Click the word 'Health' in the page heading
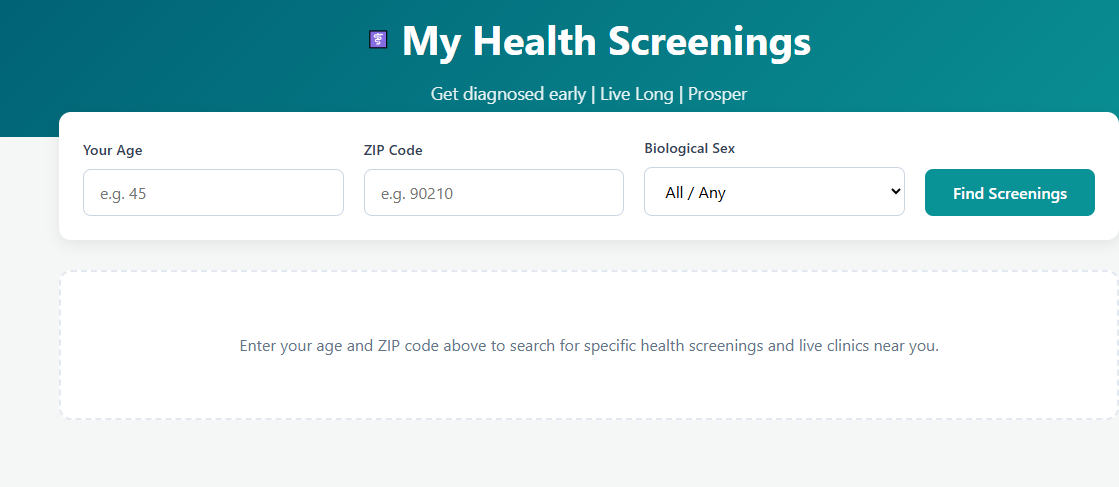 point(535,41)
